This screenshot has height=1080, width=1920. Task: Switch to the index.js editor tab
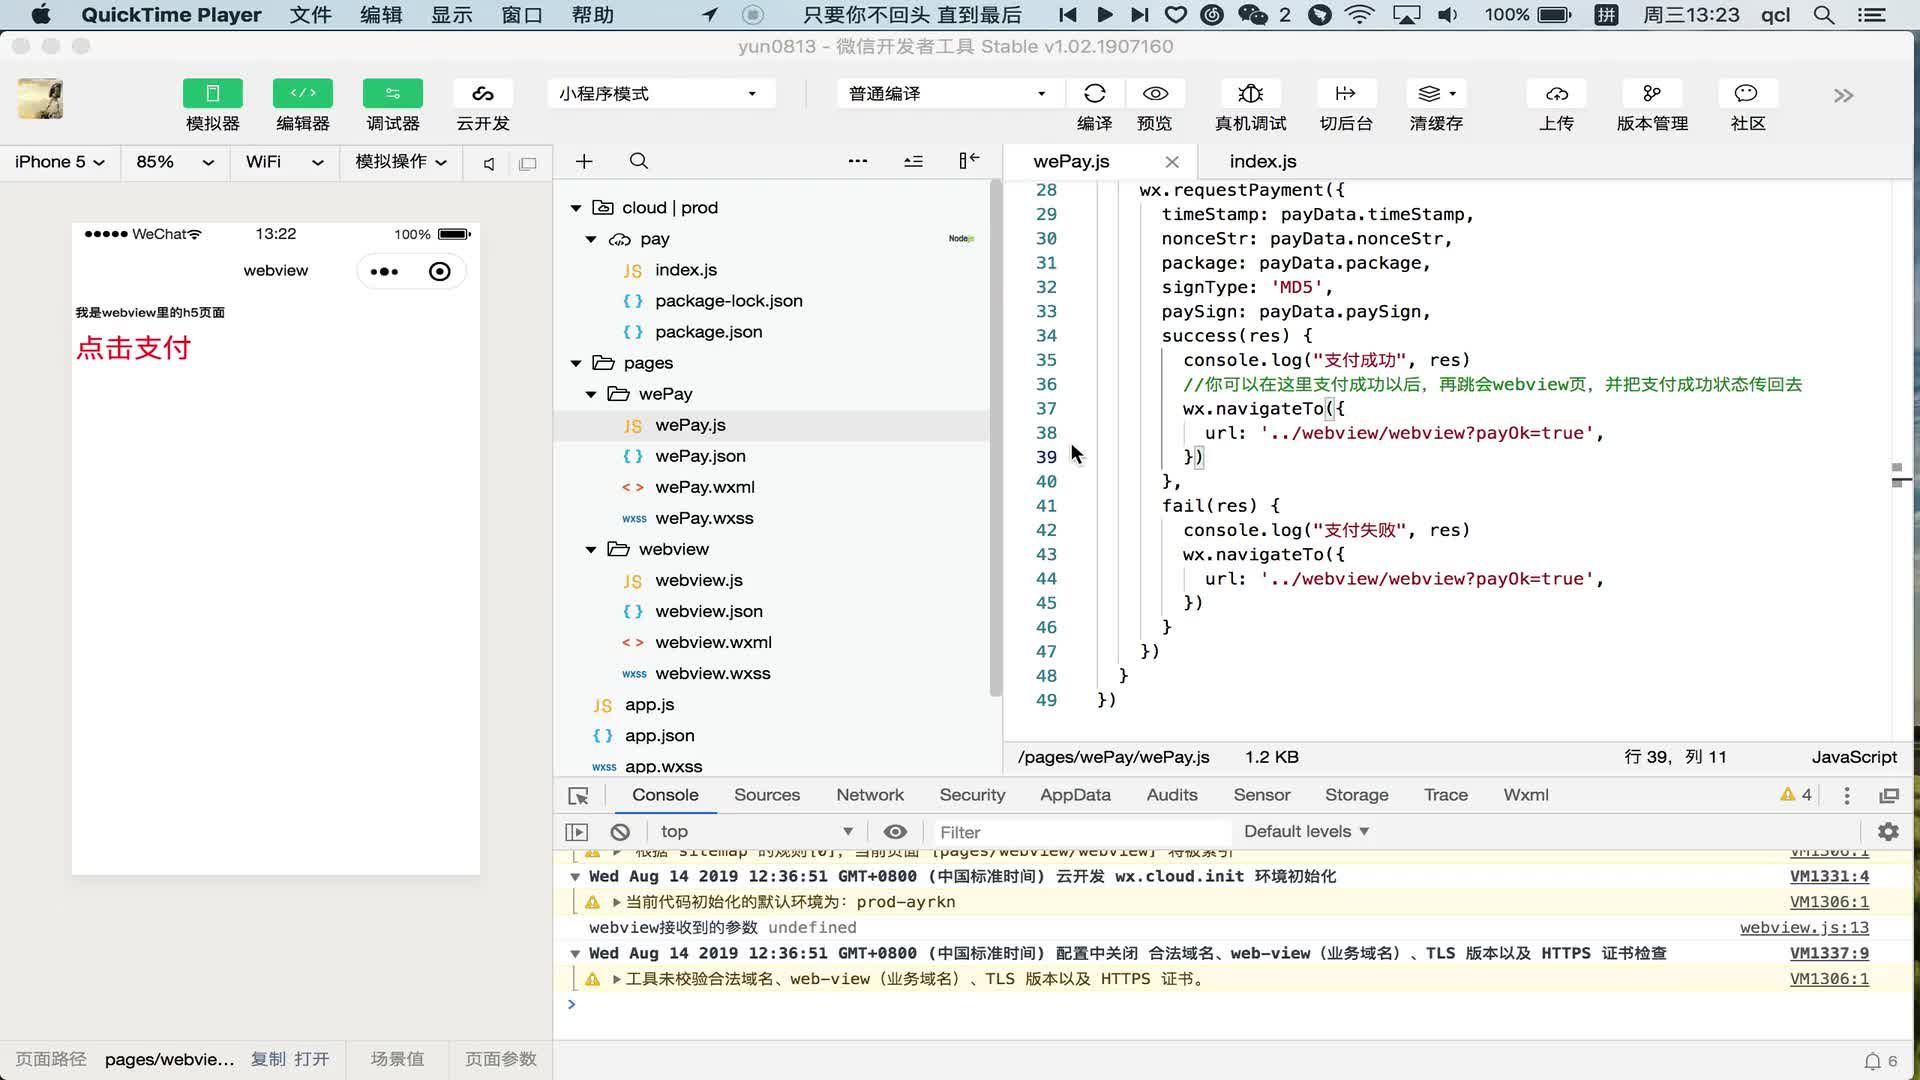pos(1262,161)
